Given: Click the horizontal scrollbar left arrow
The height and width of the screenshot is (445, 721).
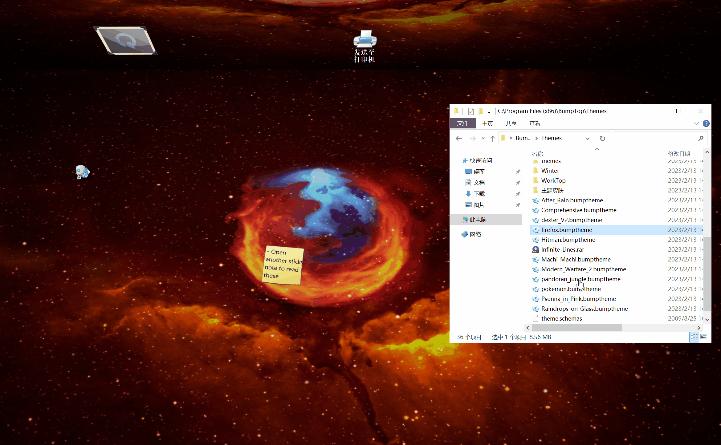Looking at the screenshot, I should [528, 328].
